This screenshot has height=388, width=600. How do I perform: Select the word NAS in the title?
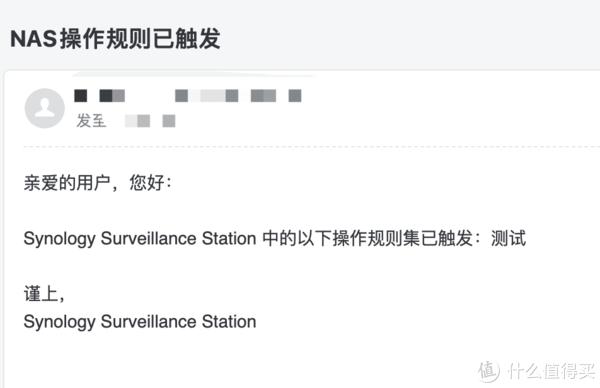(33, 39)
